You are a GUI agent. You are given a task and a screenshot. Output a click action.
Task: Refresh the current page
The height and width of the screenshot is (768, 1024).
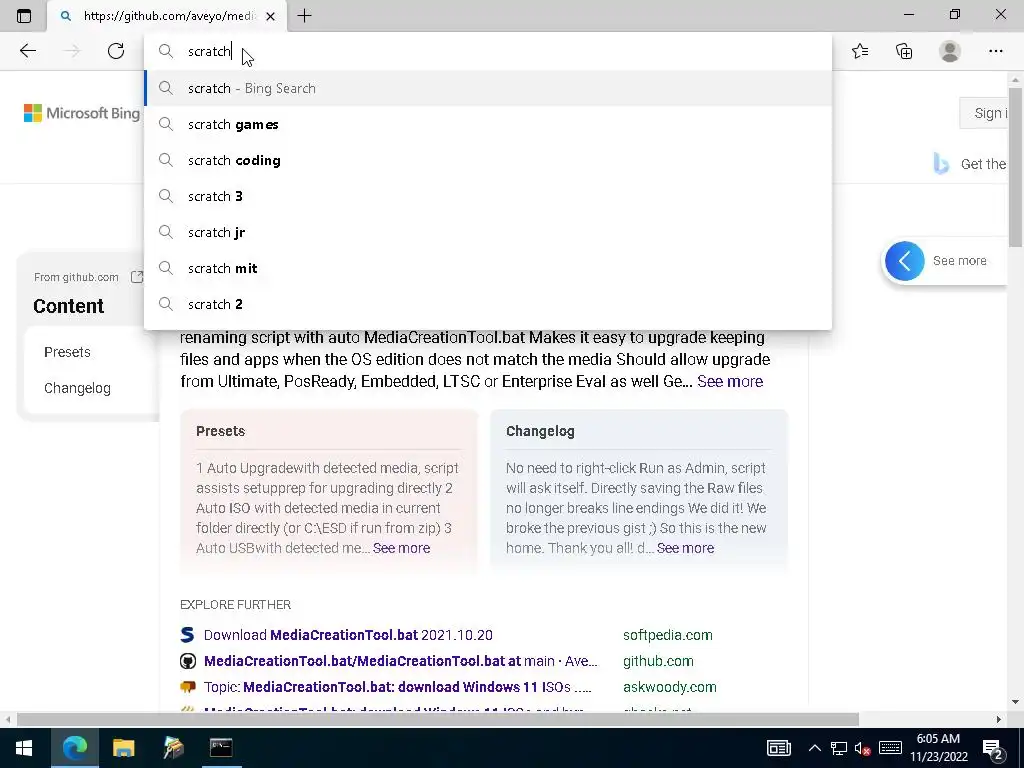[x=116, y=51]
